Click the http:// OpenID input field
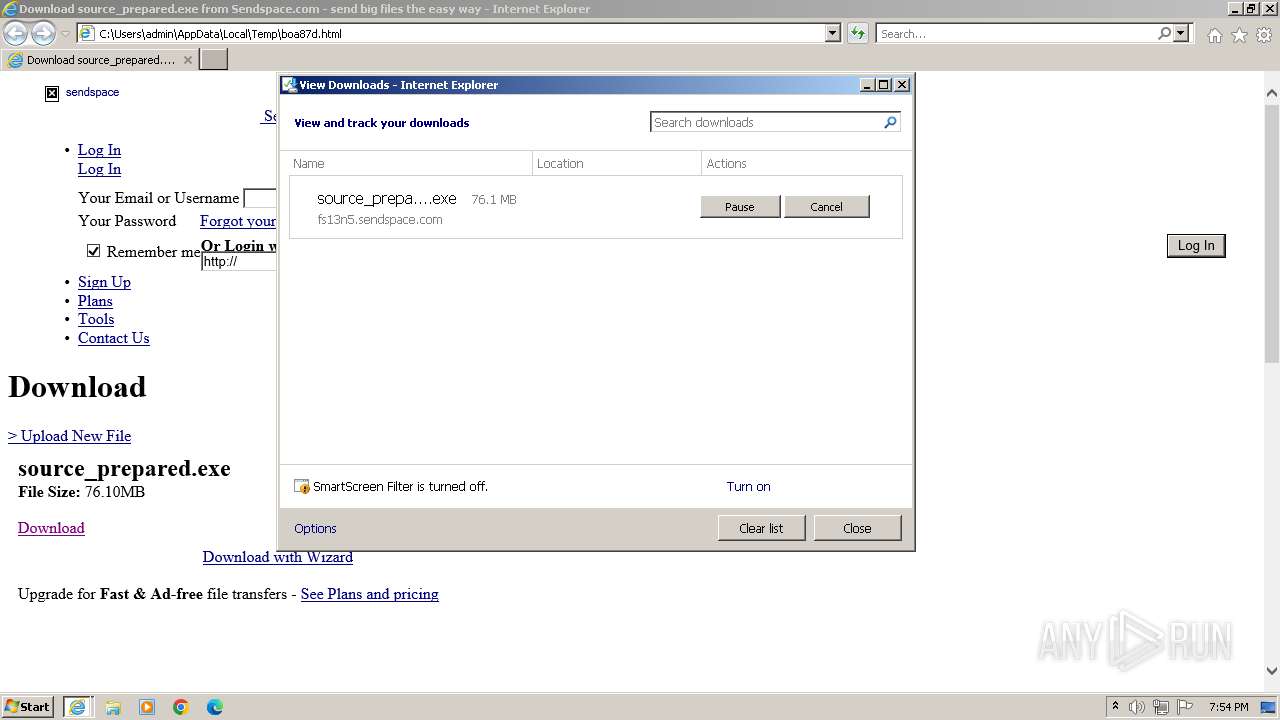The height and width of the screenshot is (720, 1280). 239,262
